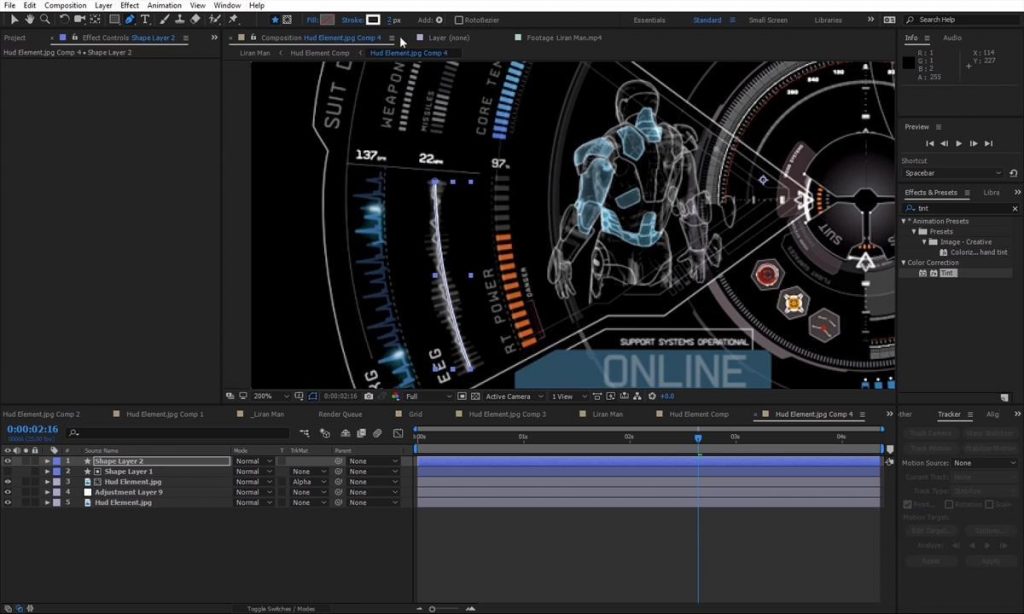Open the Alpha track matte dropdown on layer 3
Image resolution: width=1024 pixels, height=614 pixels.
click(x=308, y=482)
